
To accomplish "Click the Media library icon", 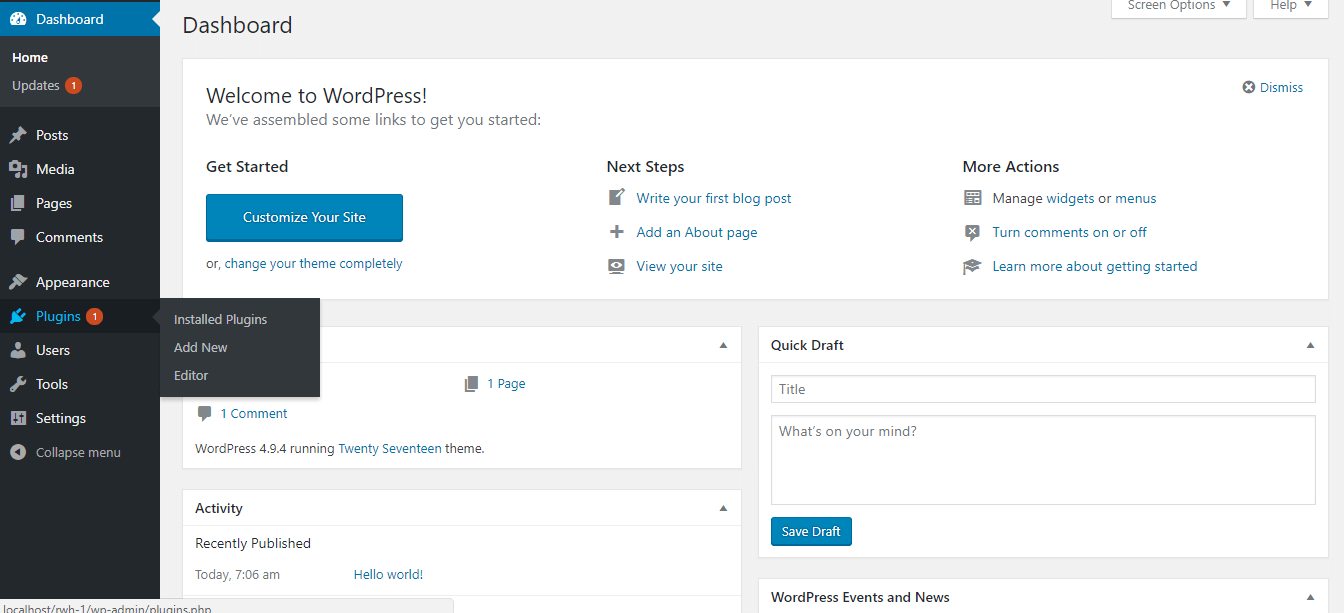I will (18, 169).
